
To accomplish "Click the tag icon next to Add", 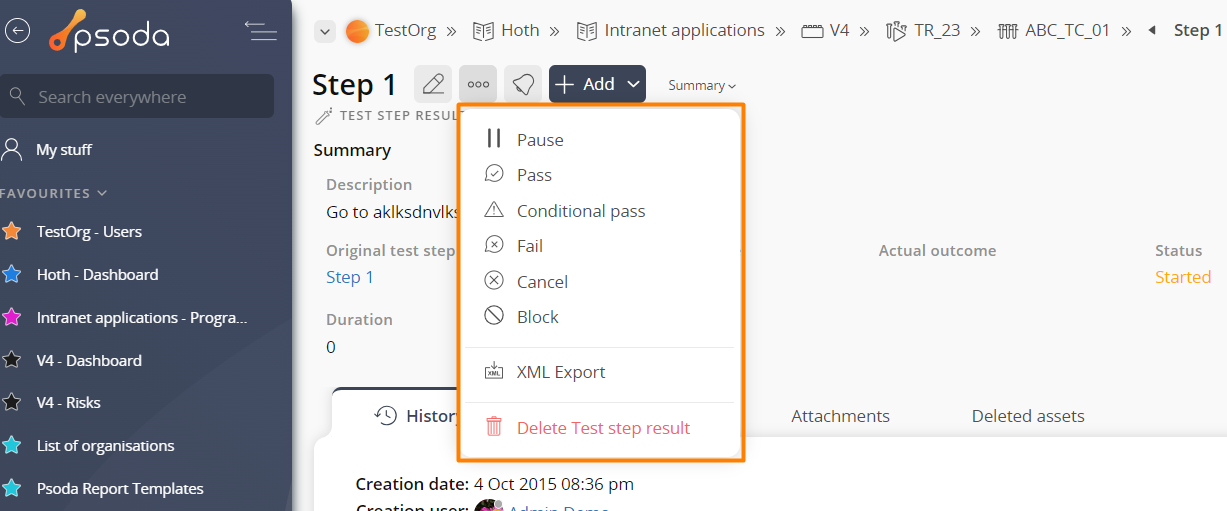I will [523, 84].
